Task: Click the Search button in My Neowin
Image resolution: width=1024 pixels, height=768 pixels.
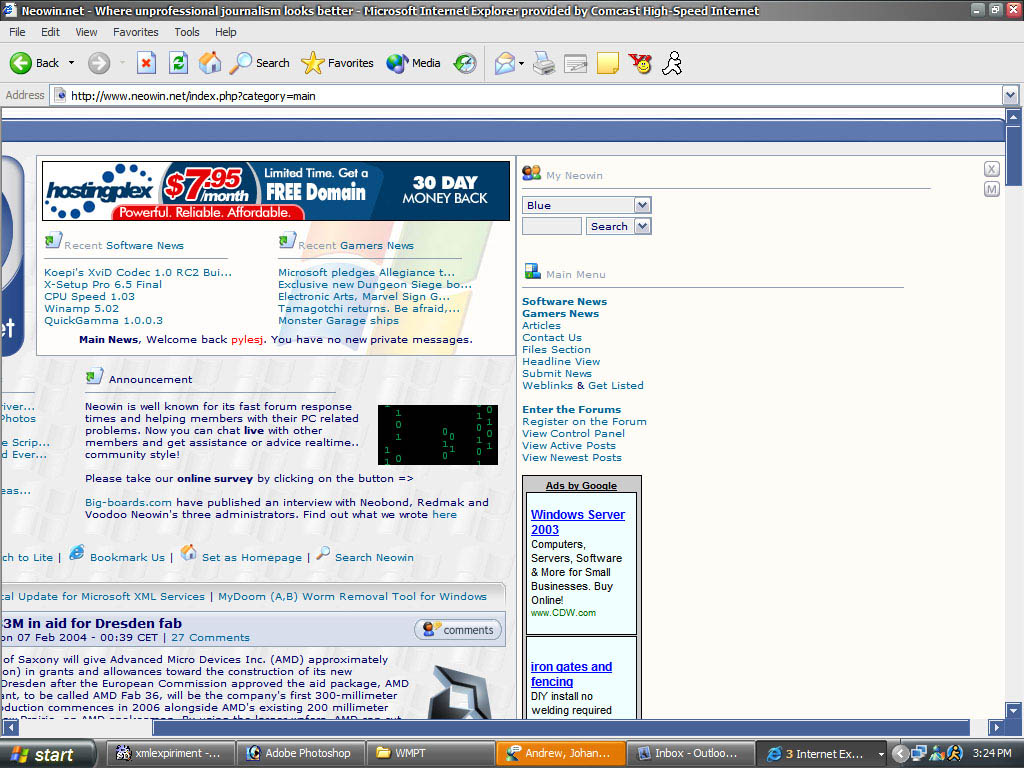Action: tap(609, 226)
